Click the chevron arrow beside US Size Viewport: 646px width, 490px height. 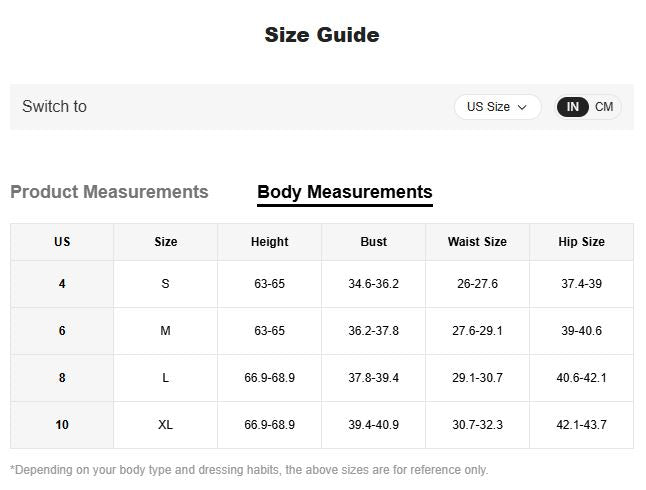pos(522,107)
